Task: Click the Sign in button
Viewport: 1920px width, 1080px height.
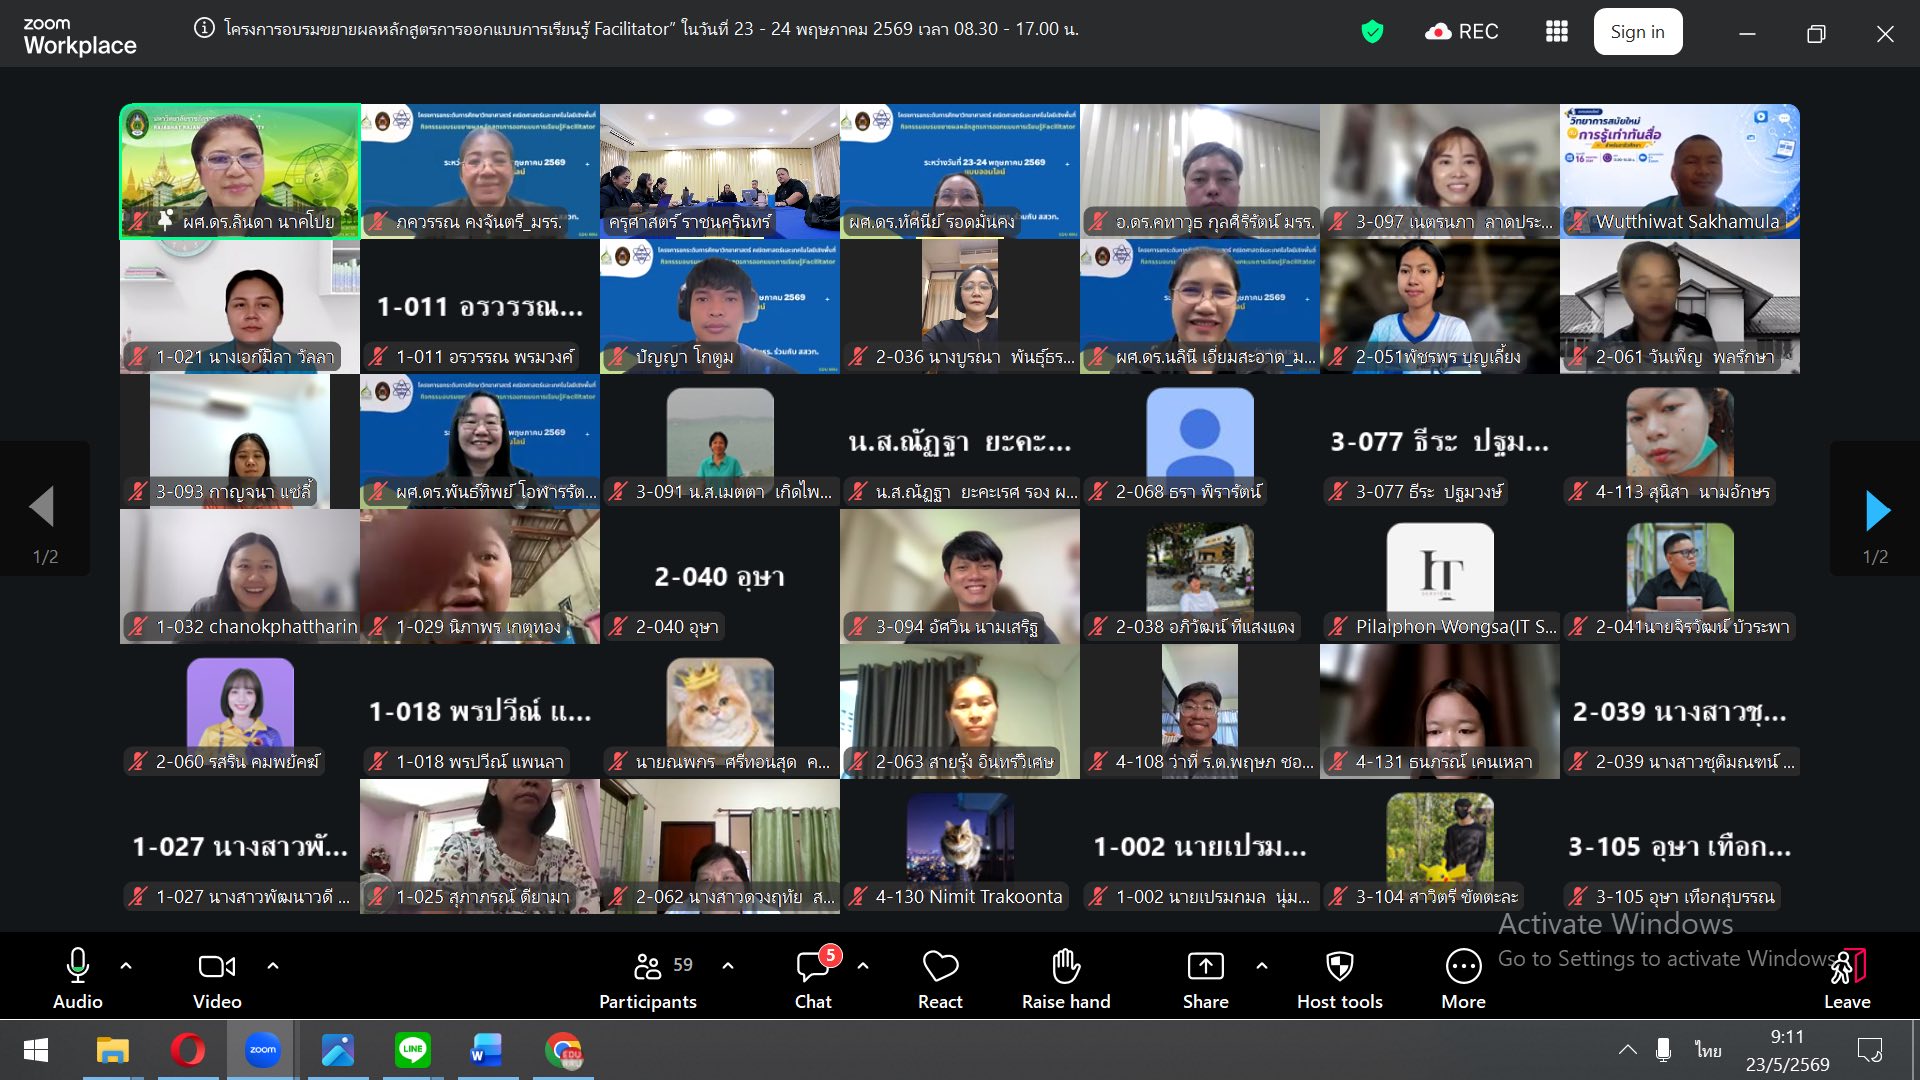Action: pyautogui.click(x=1637, y=32)
